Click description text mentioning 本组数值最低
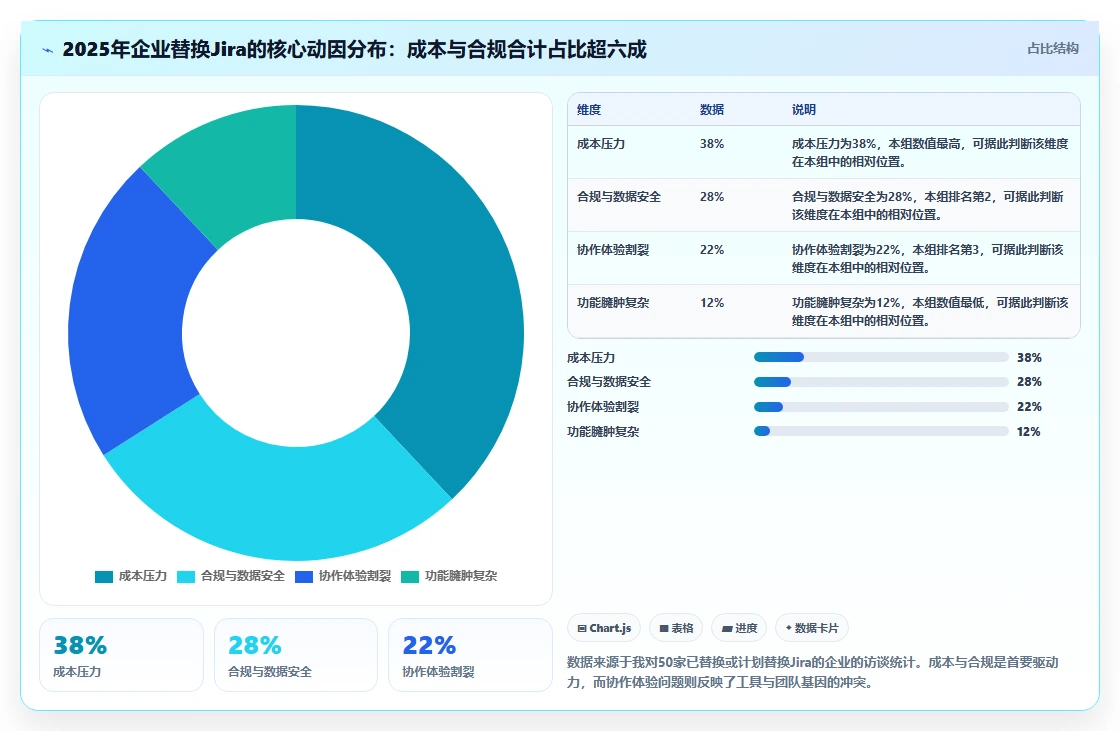Viewport: 1120px width, 731px height. tap(930, 311)
